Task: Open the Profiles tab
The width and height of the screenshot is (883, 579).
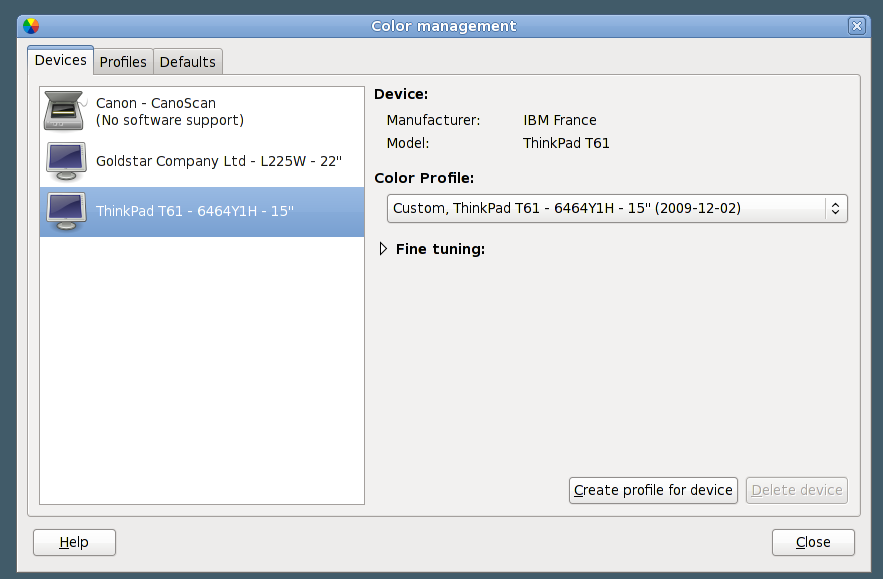Action: [x=123, y=62]
